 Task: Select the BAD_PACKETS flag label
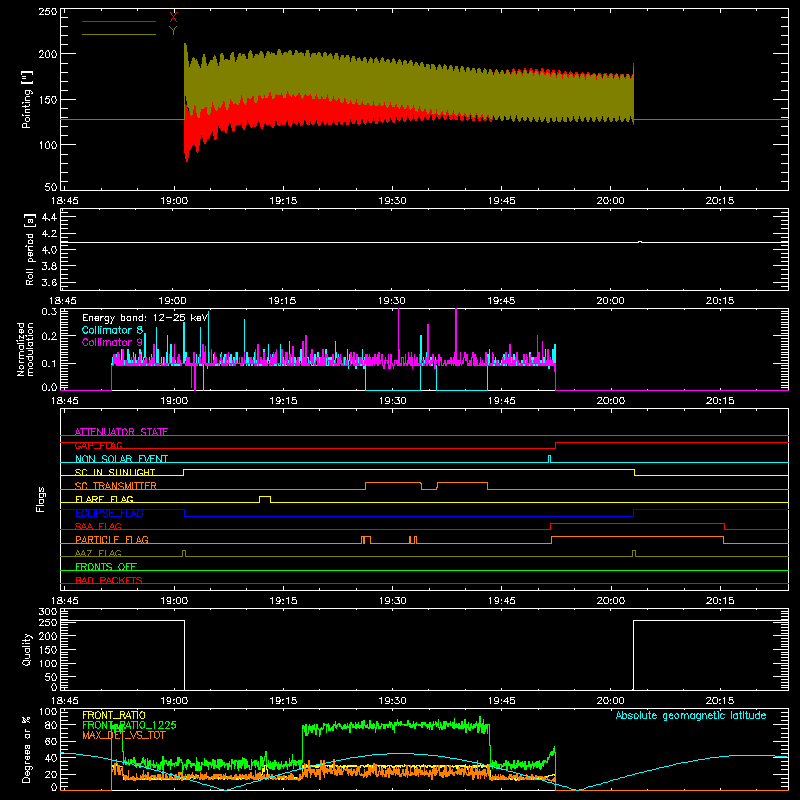[109, 580]
